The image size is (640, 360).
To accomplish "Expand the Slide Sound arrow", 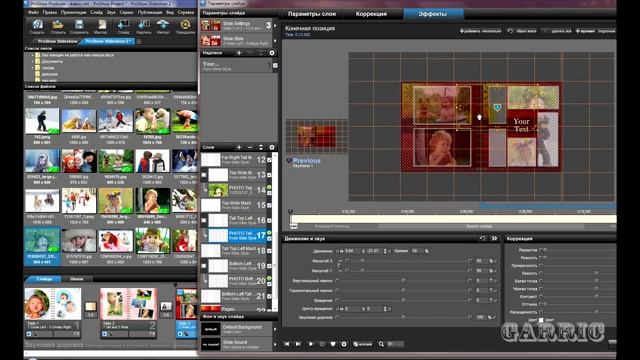I will (275, 344).
